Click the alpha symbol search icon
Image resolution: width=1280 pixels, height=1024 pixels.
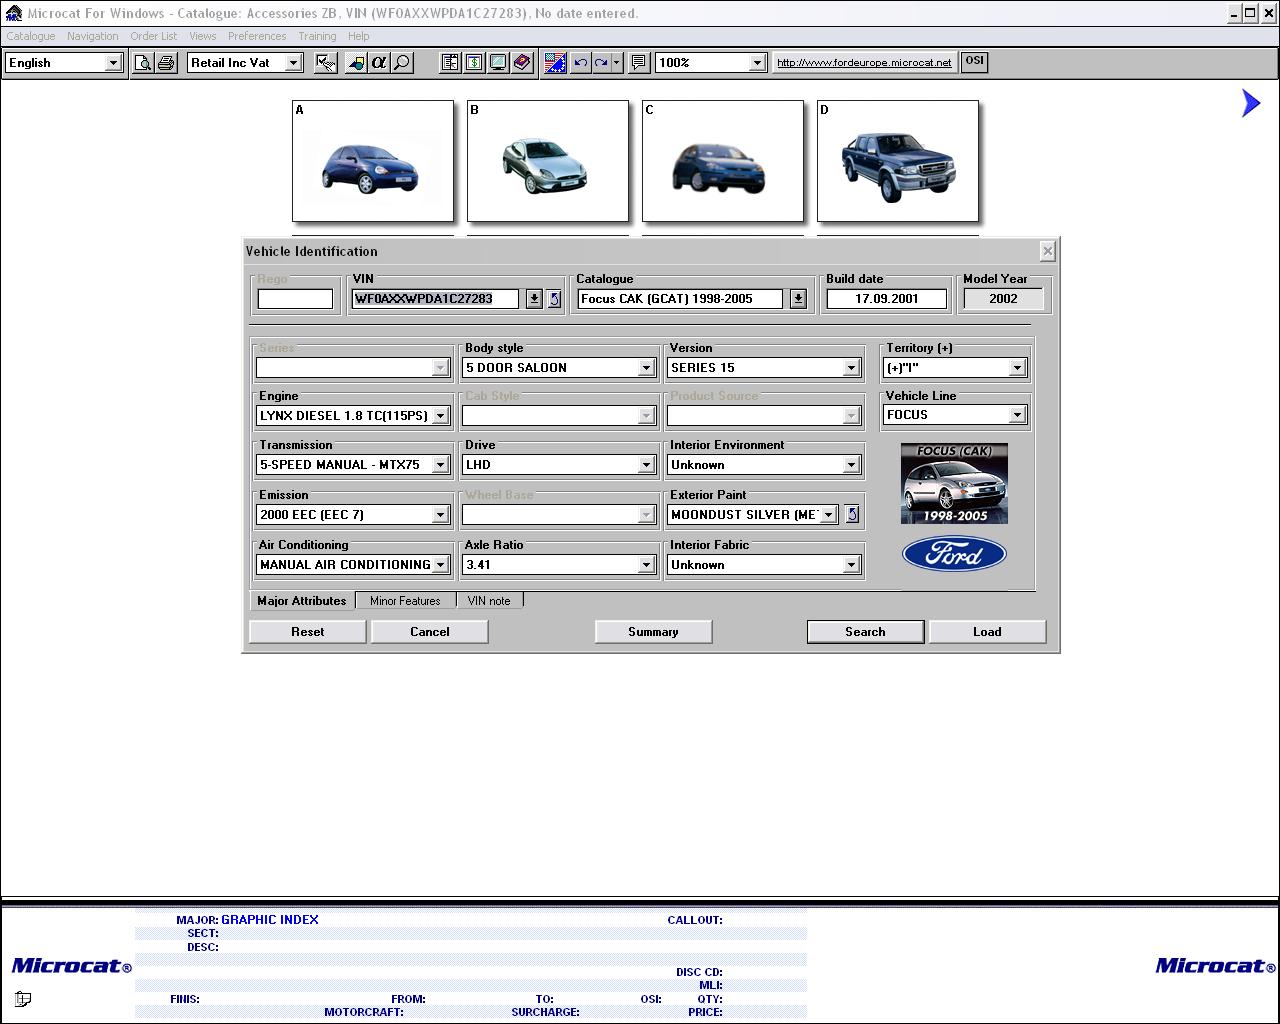click(379, 63)
